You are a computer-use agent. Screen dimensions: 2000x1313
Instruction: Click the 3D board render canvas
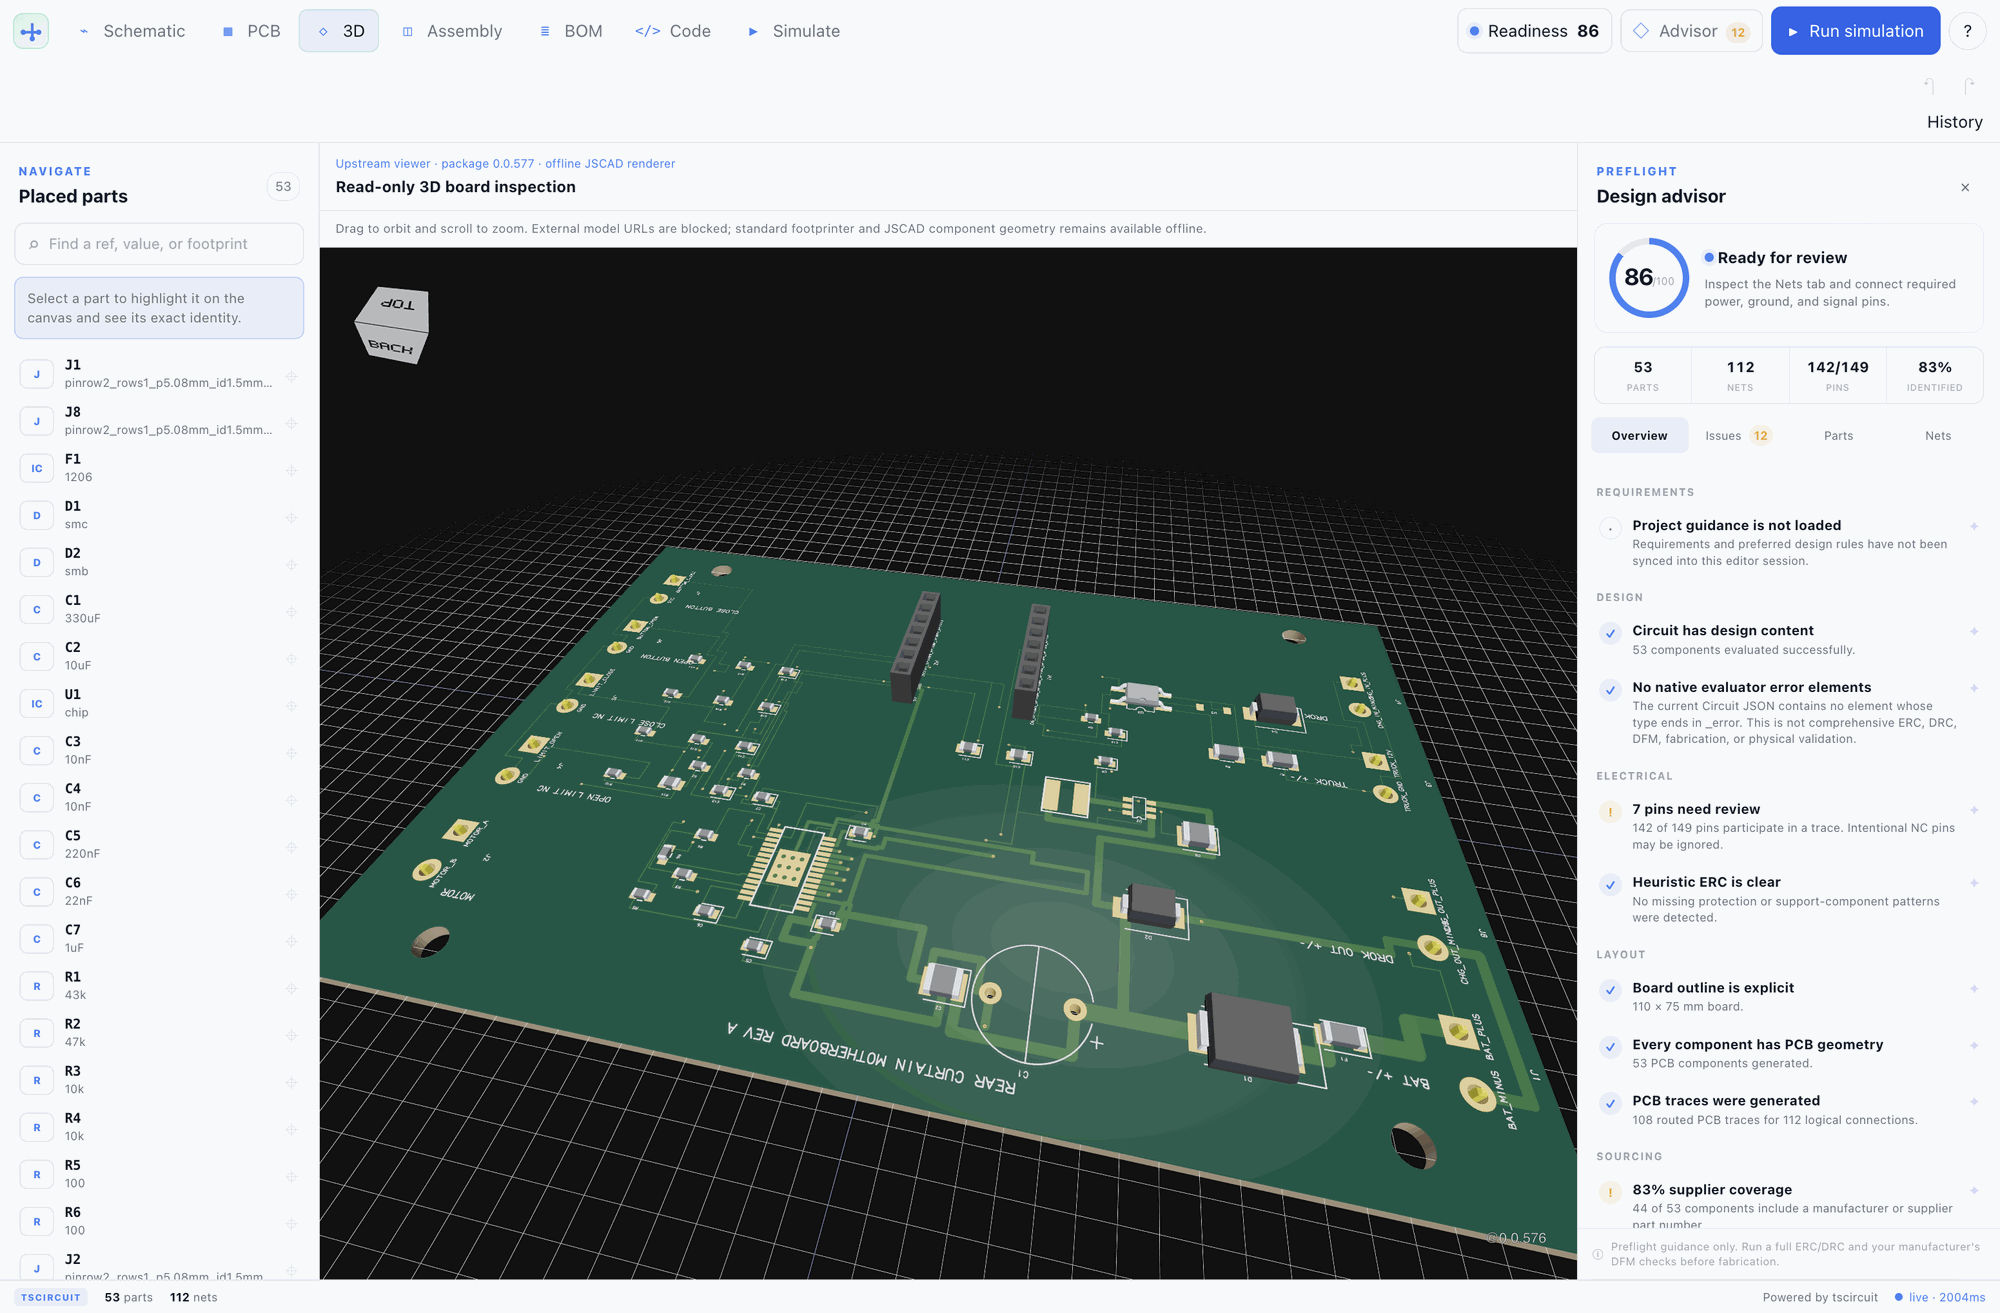click(948, 763)
